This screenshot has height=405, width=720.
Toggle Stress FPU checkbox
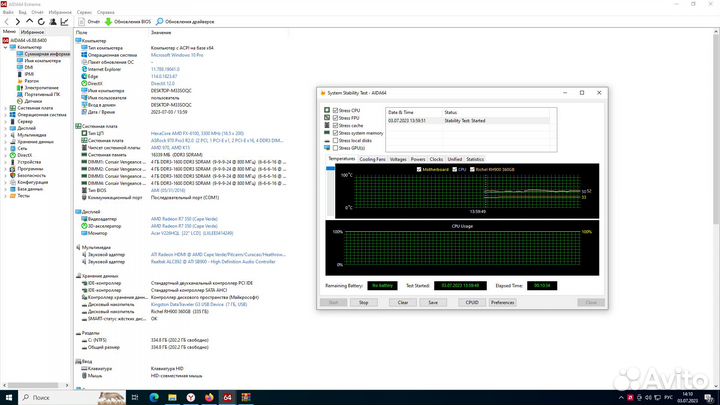click(x=335, y=118)
